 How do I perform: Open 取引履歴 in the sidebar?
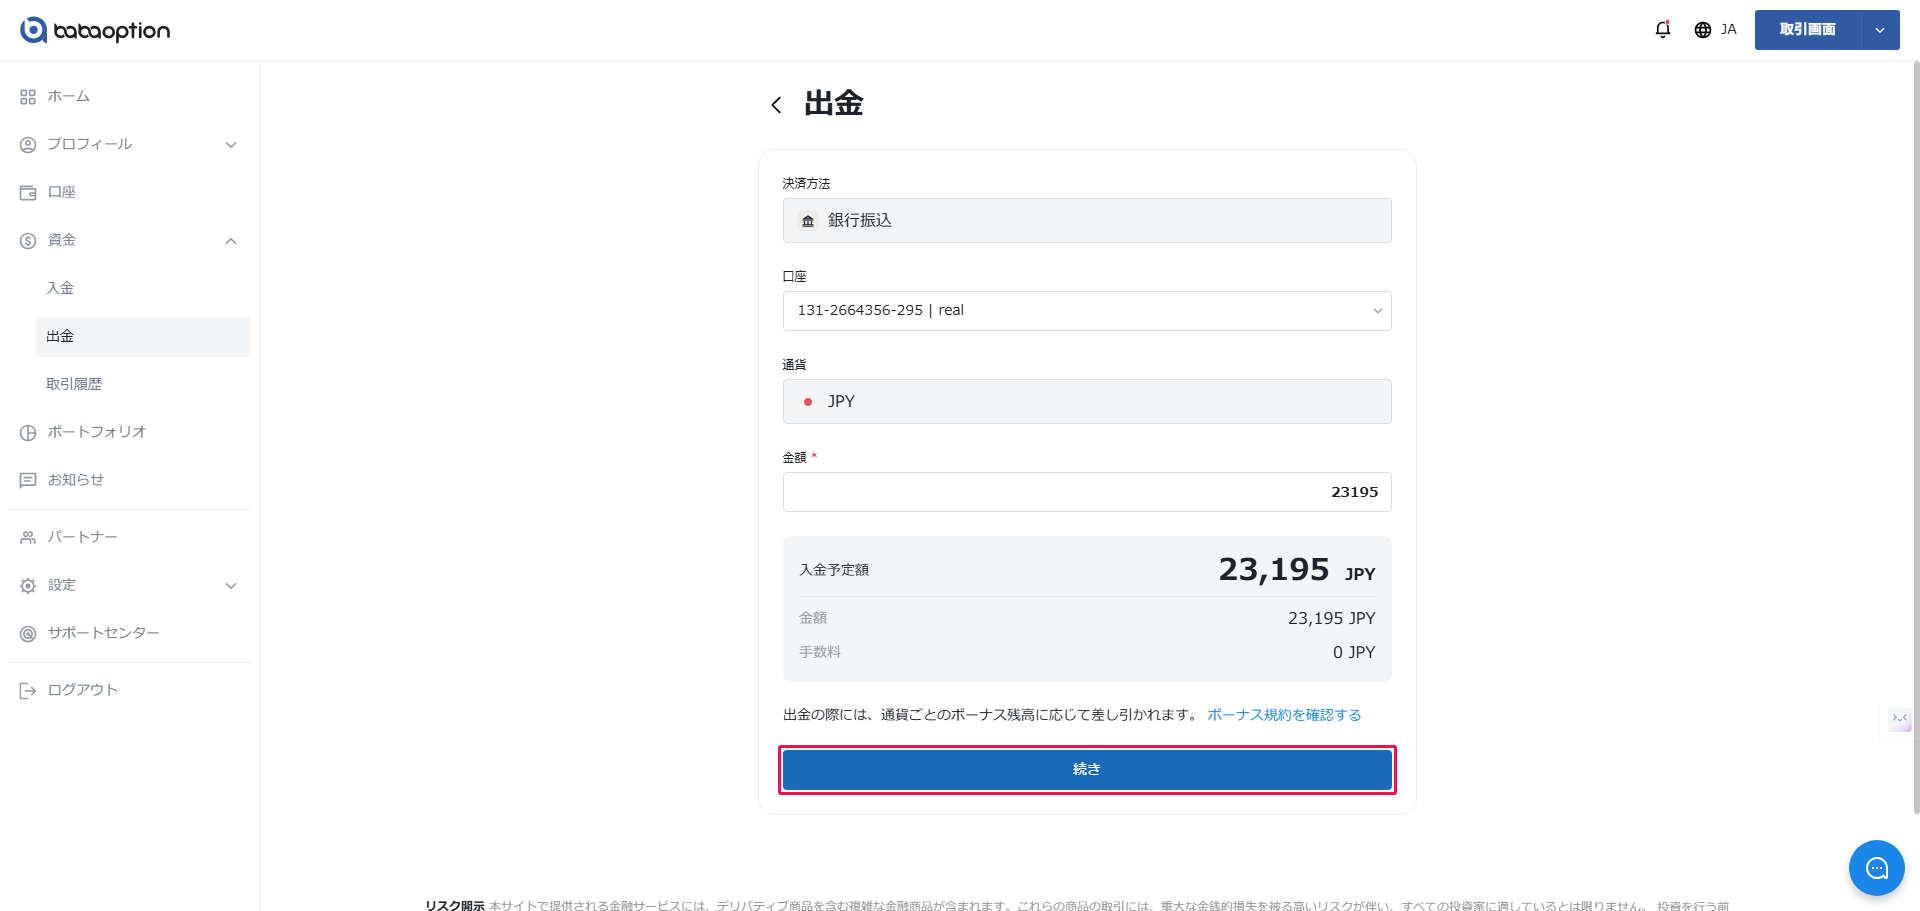pyautogui.click(x=74, y=385)
